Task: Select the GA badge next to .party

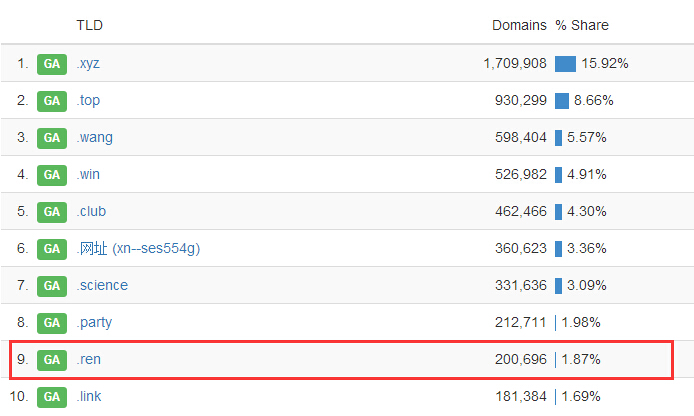Action: point(52,323)
